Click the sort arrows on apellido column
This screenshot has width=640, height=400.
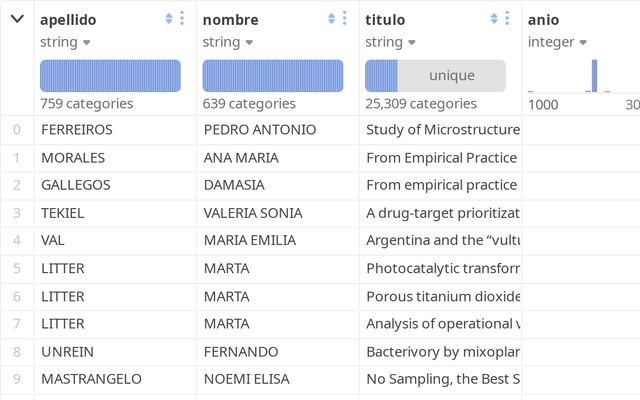point(168,19)
